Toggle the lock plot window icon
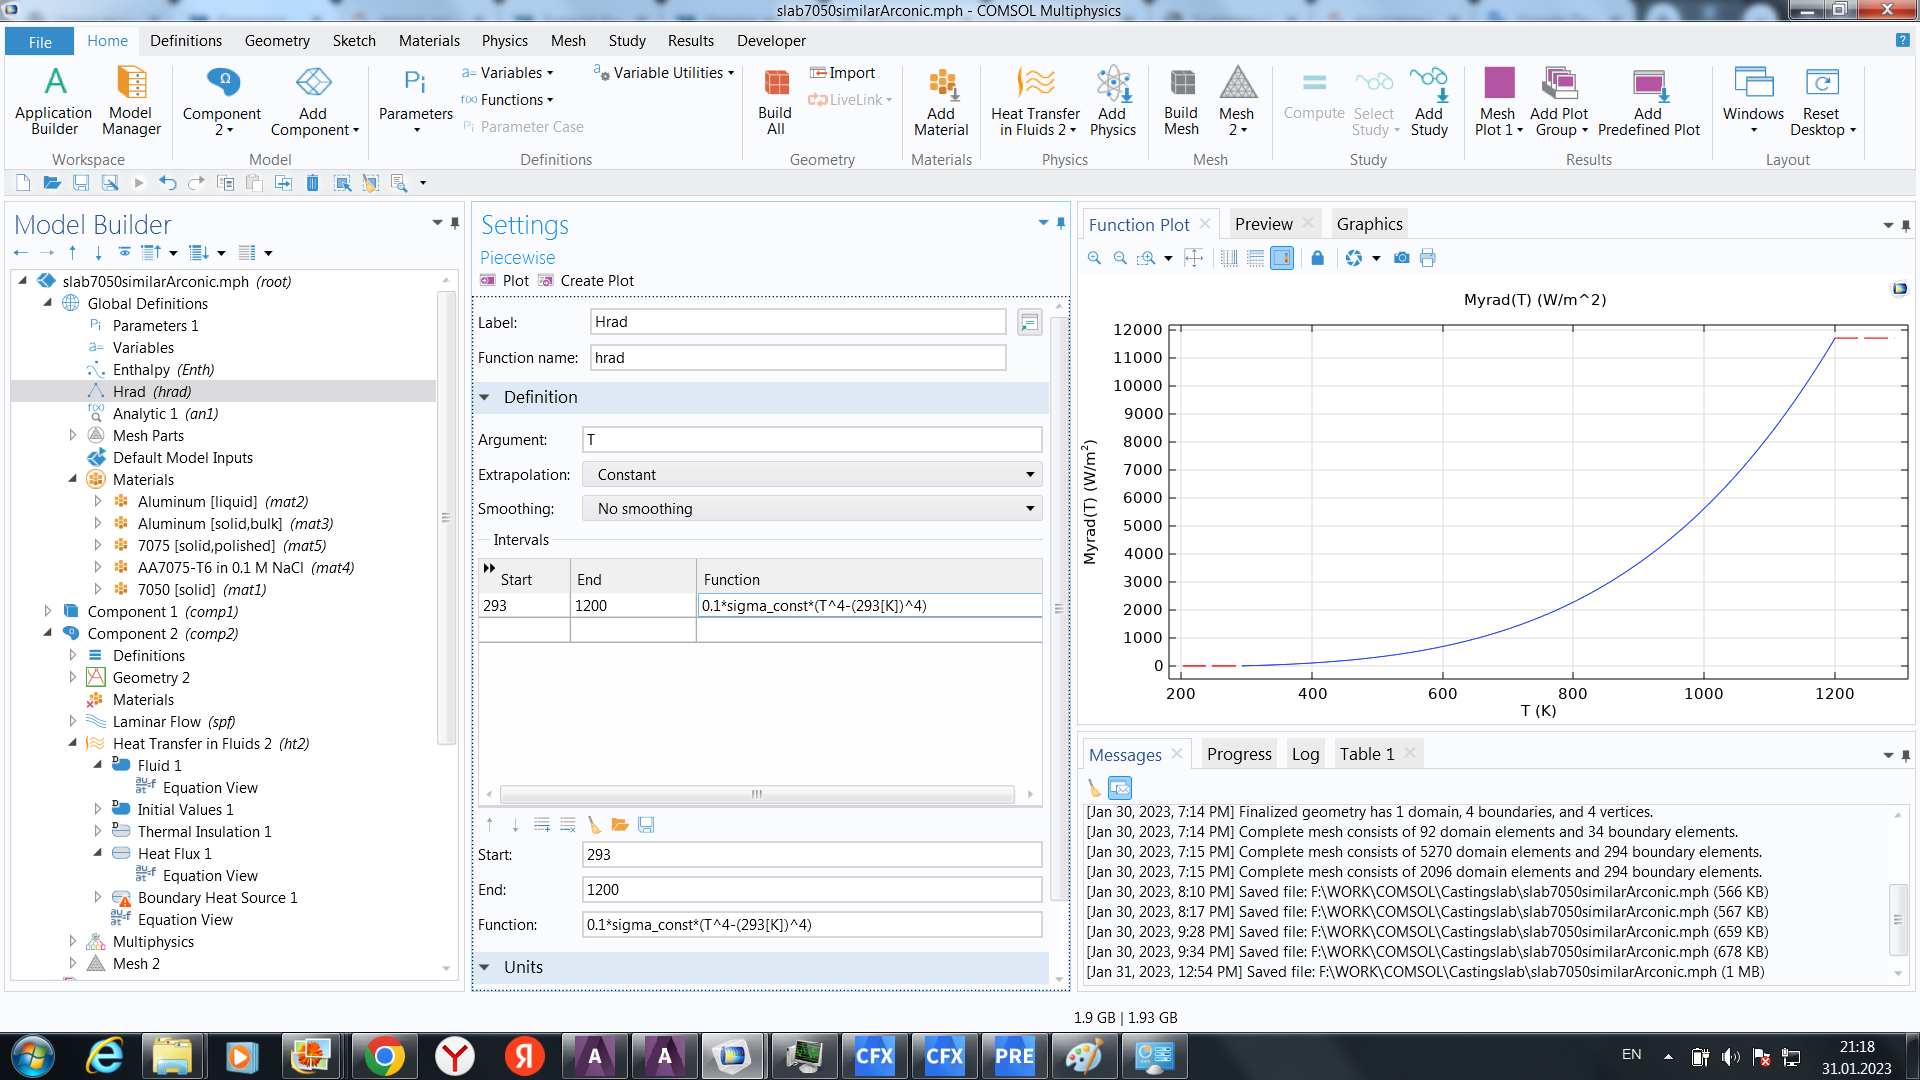The height and width of the screenshot is (1080, 1920). pyautogui.click(x=1317, y=258)
